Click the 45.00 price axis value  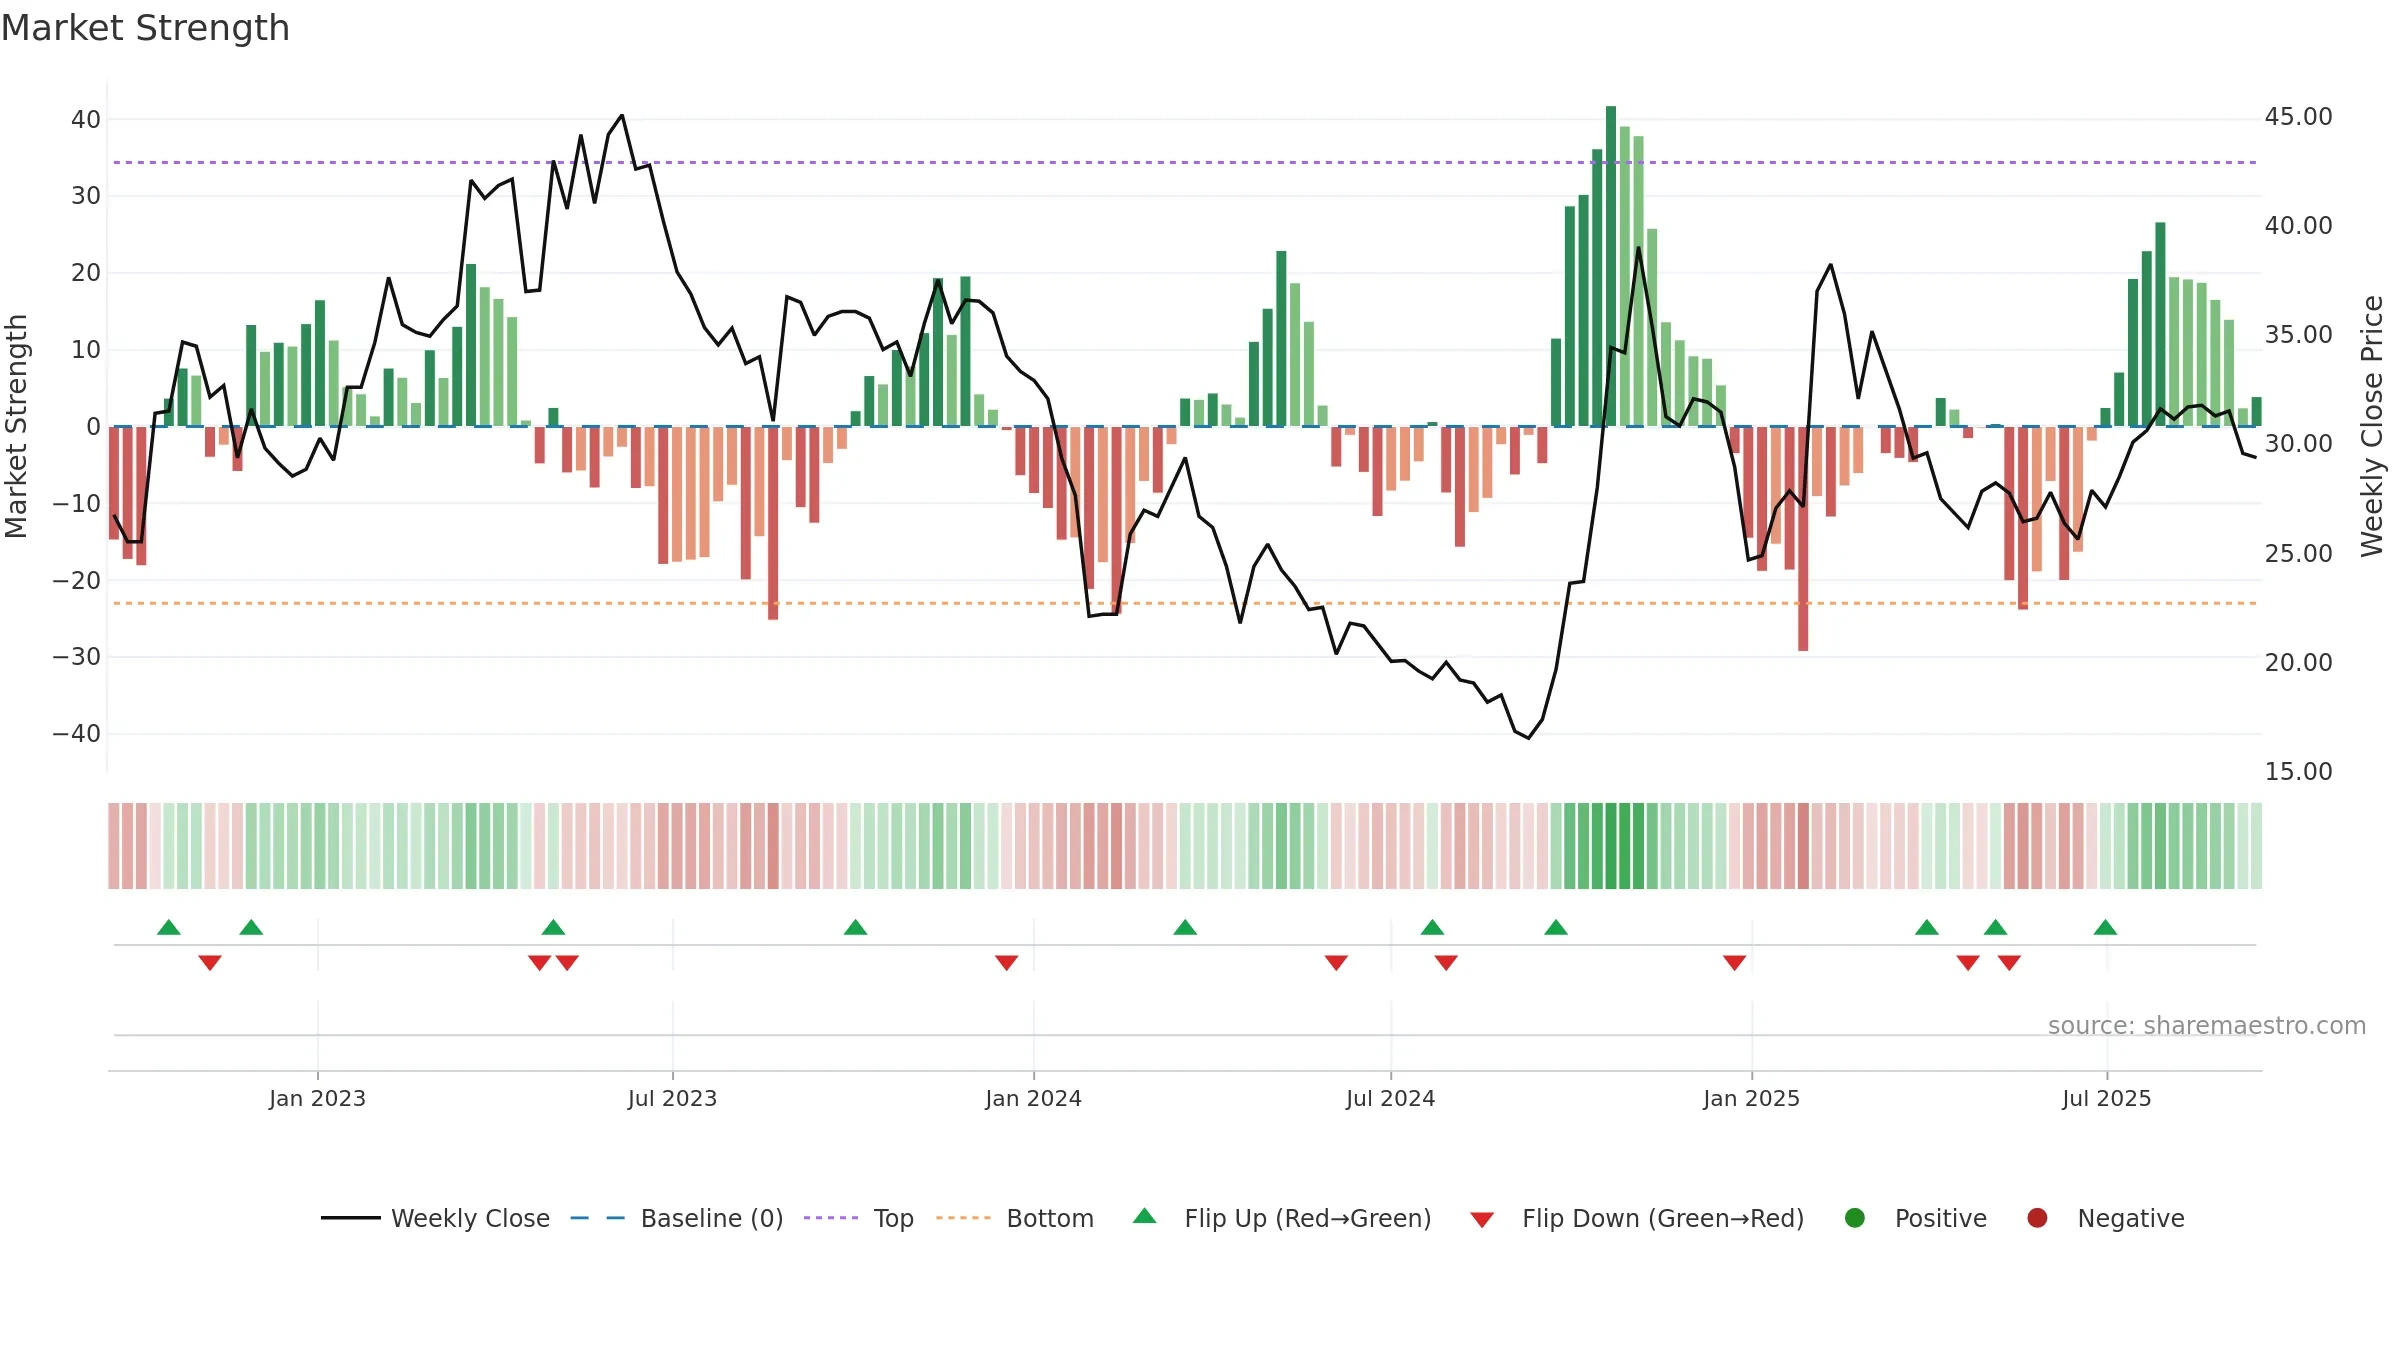(x=2298, y=117)
